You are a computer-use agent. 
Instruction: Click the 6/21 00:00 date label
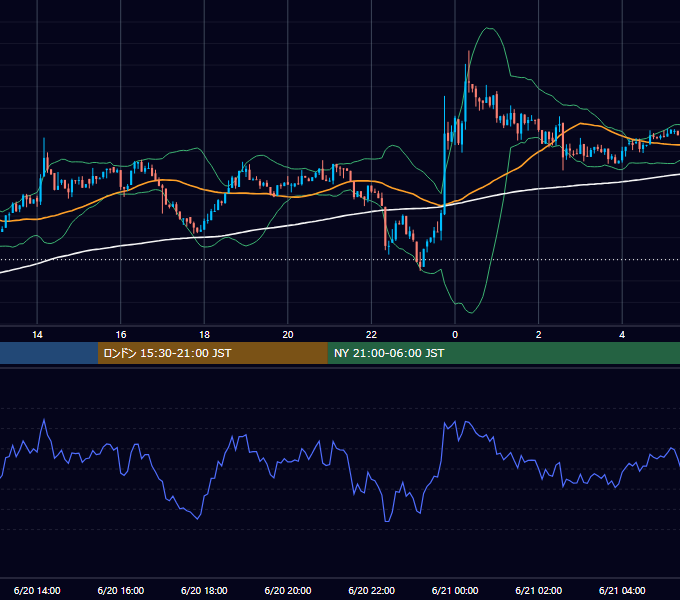click(x=455, y=590)
